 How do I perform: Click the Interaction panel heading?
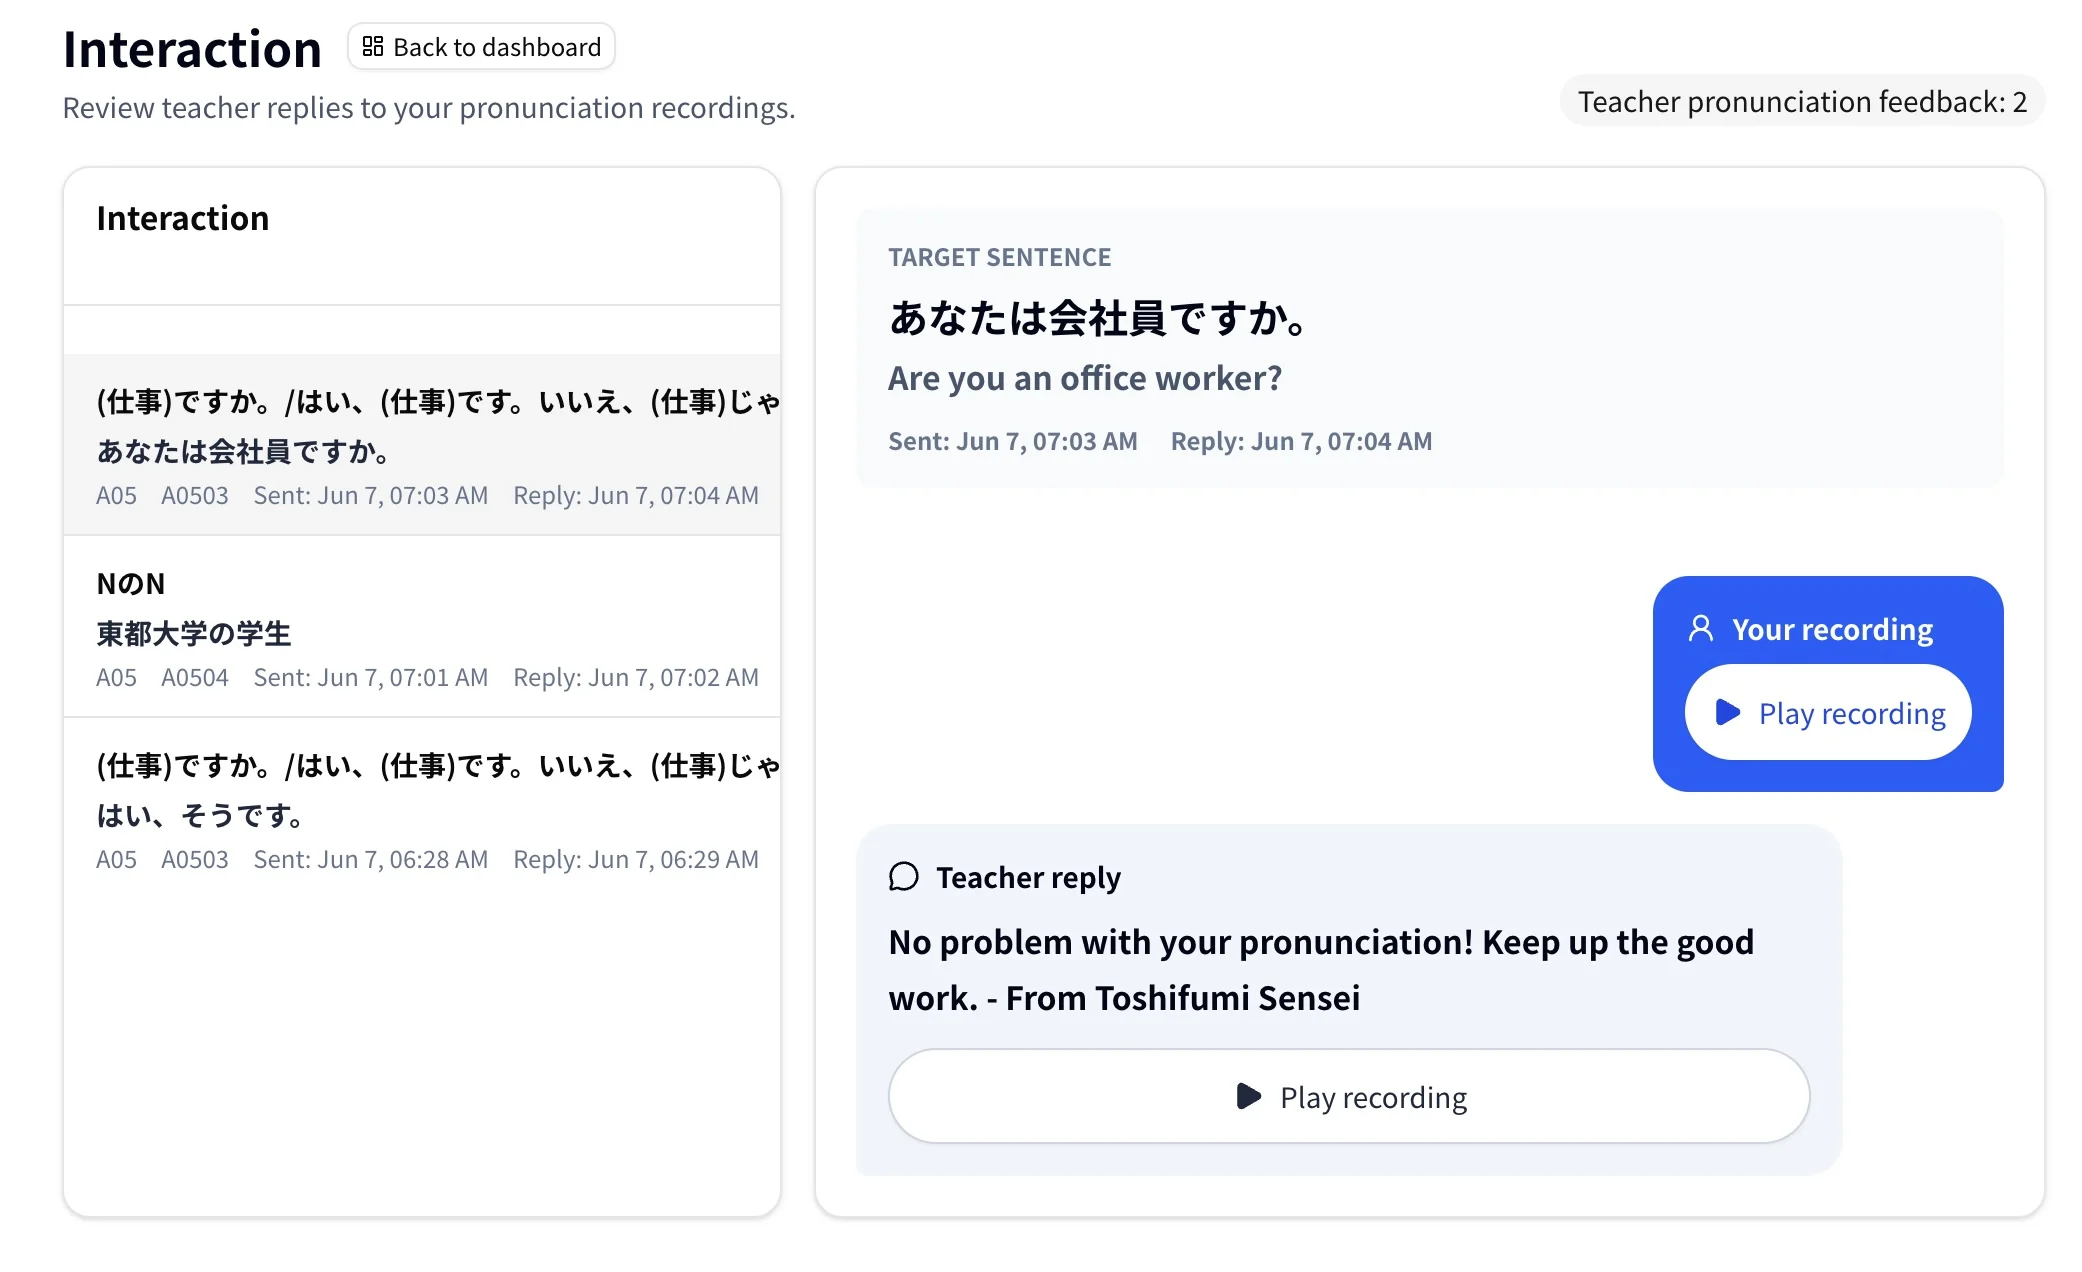[183, 218]
